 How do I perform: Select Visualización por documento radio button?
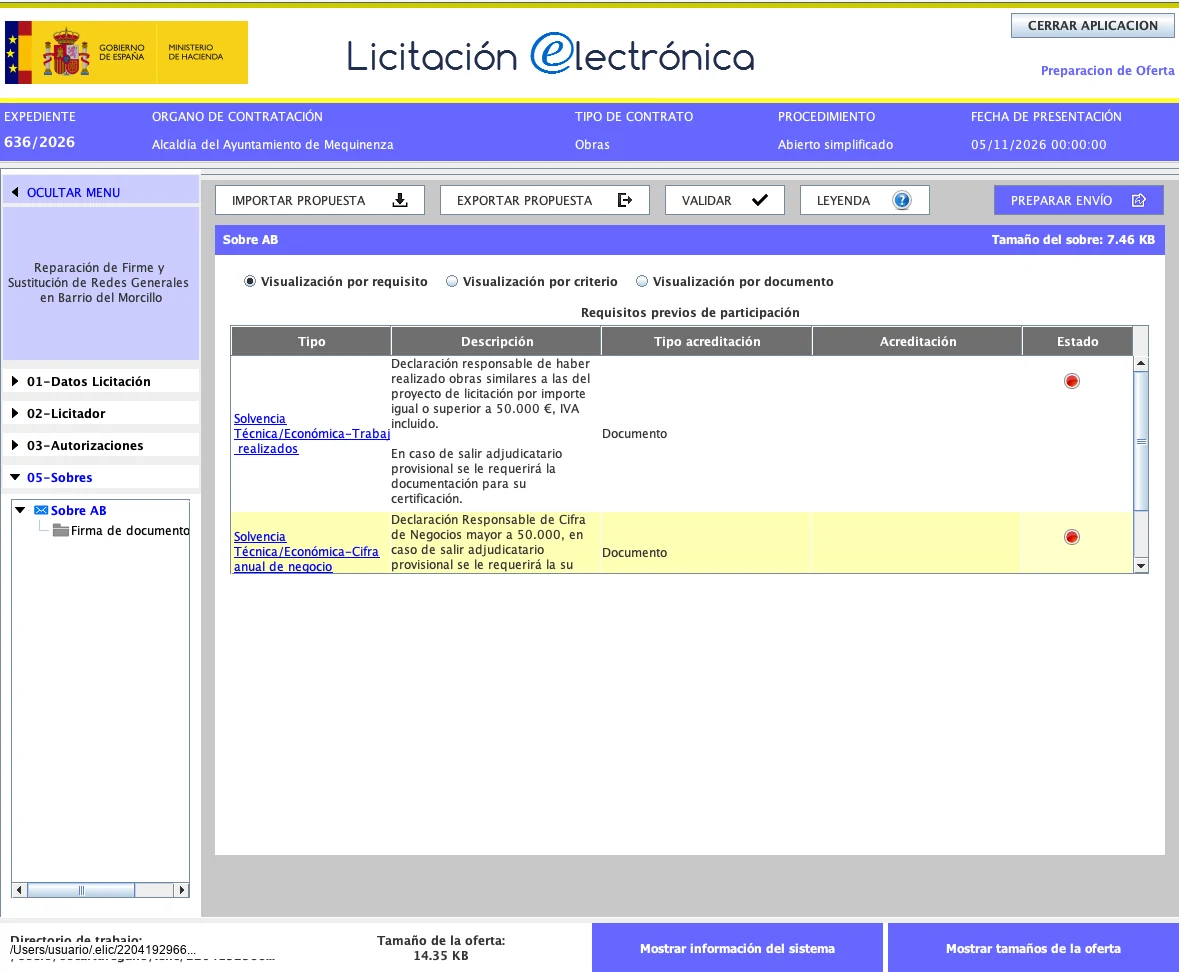(641, 281)
